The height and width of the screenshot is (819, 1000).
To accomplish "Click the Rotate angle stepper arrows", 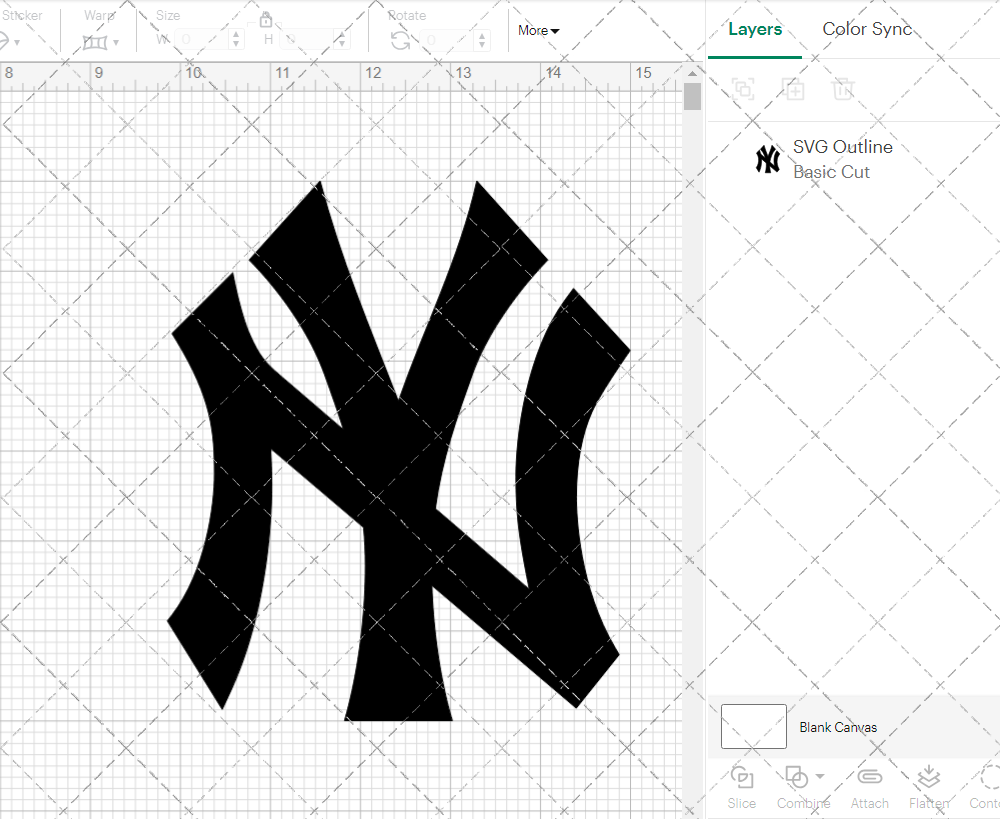I will tap(482, 40).
